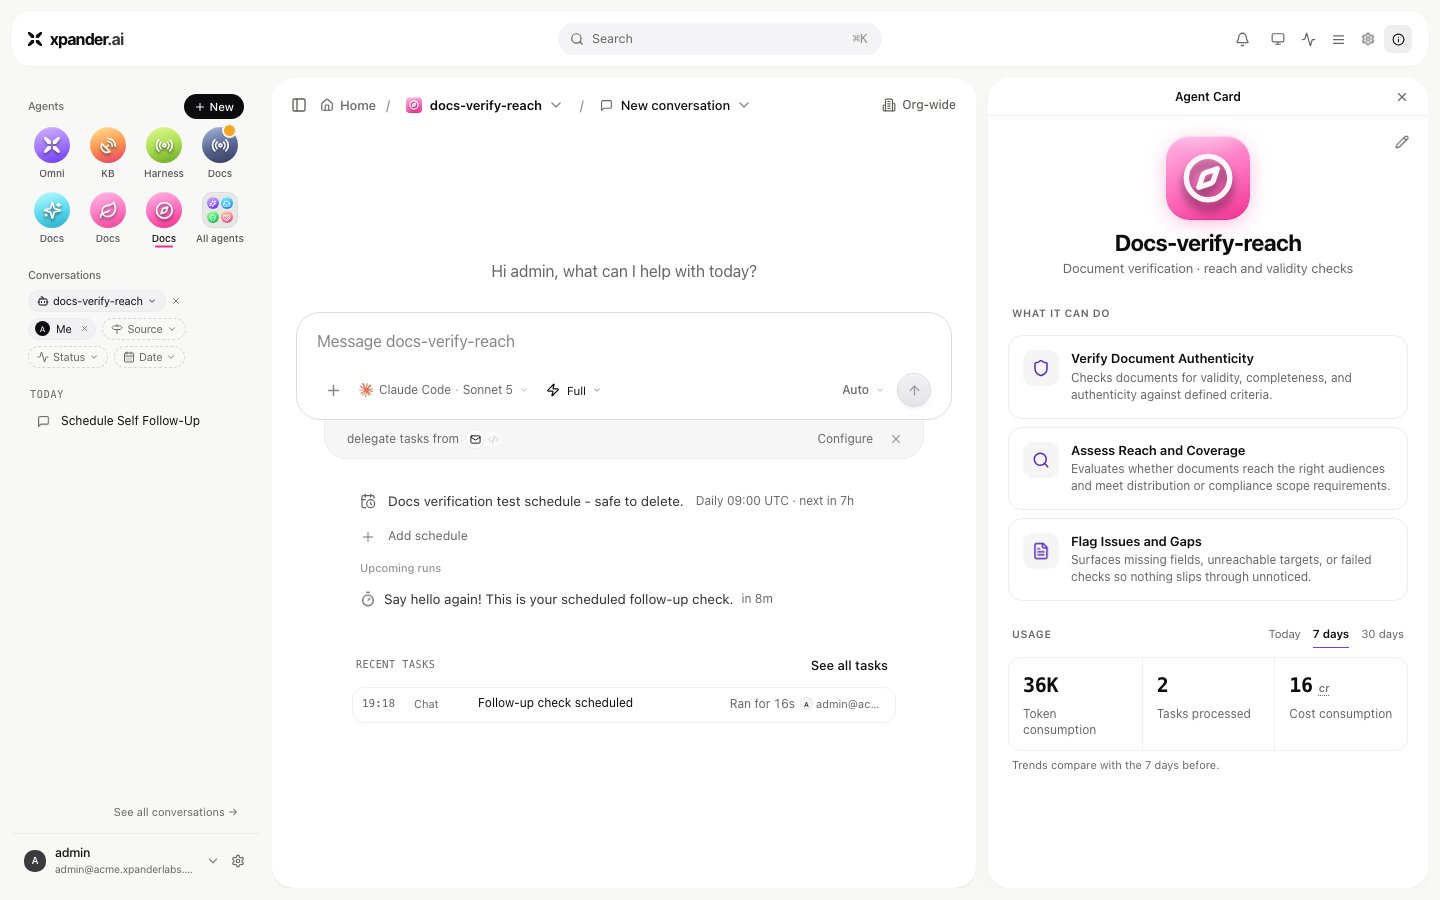The image size is (1440, 900).
Task: Select the Harness agent icon
Action: (x=164, y=146)
